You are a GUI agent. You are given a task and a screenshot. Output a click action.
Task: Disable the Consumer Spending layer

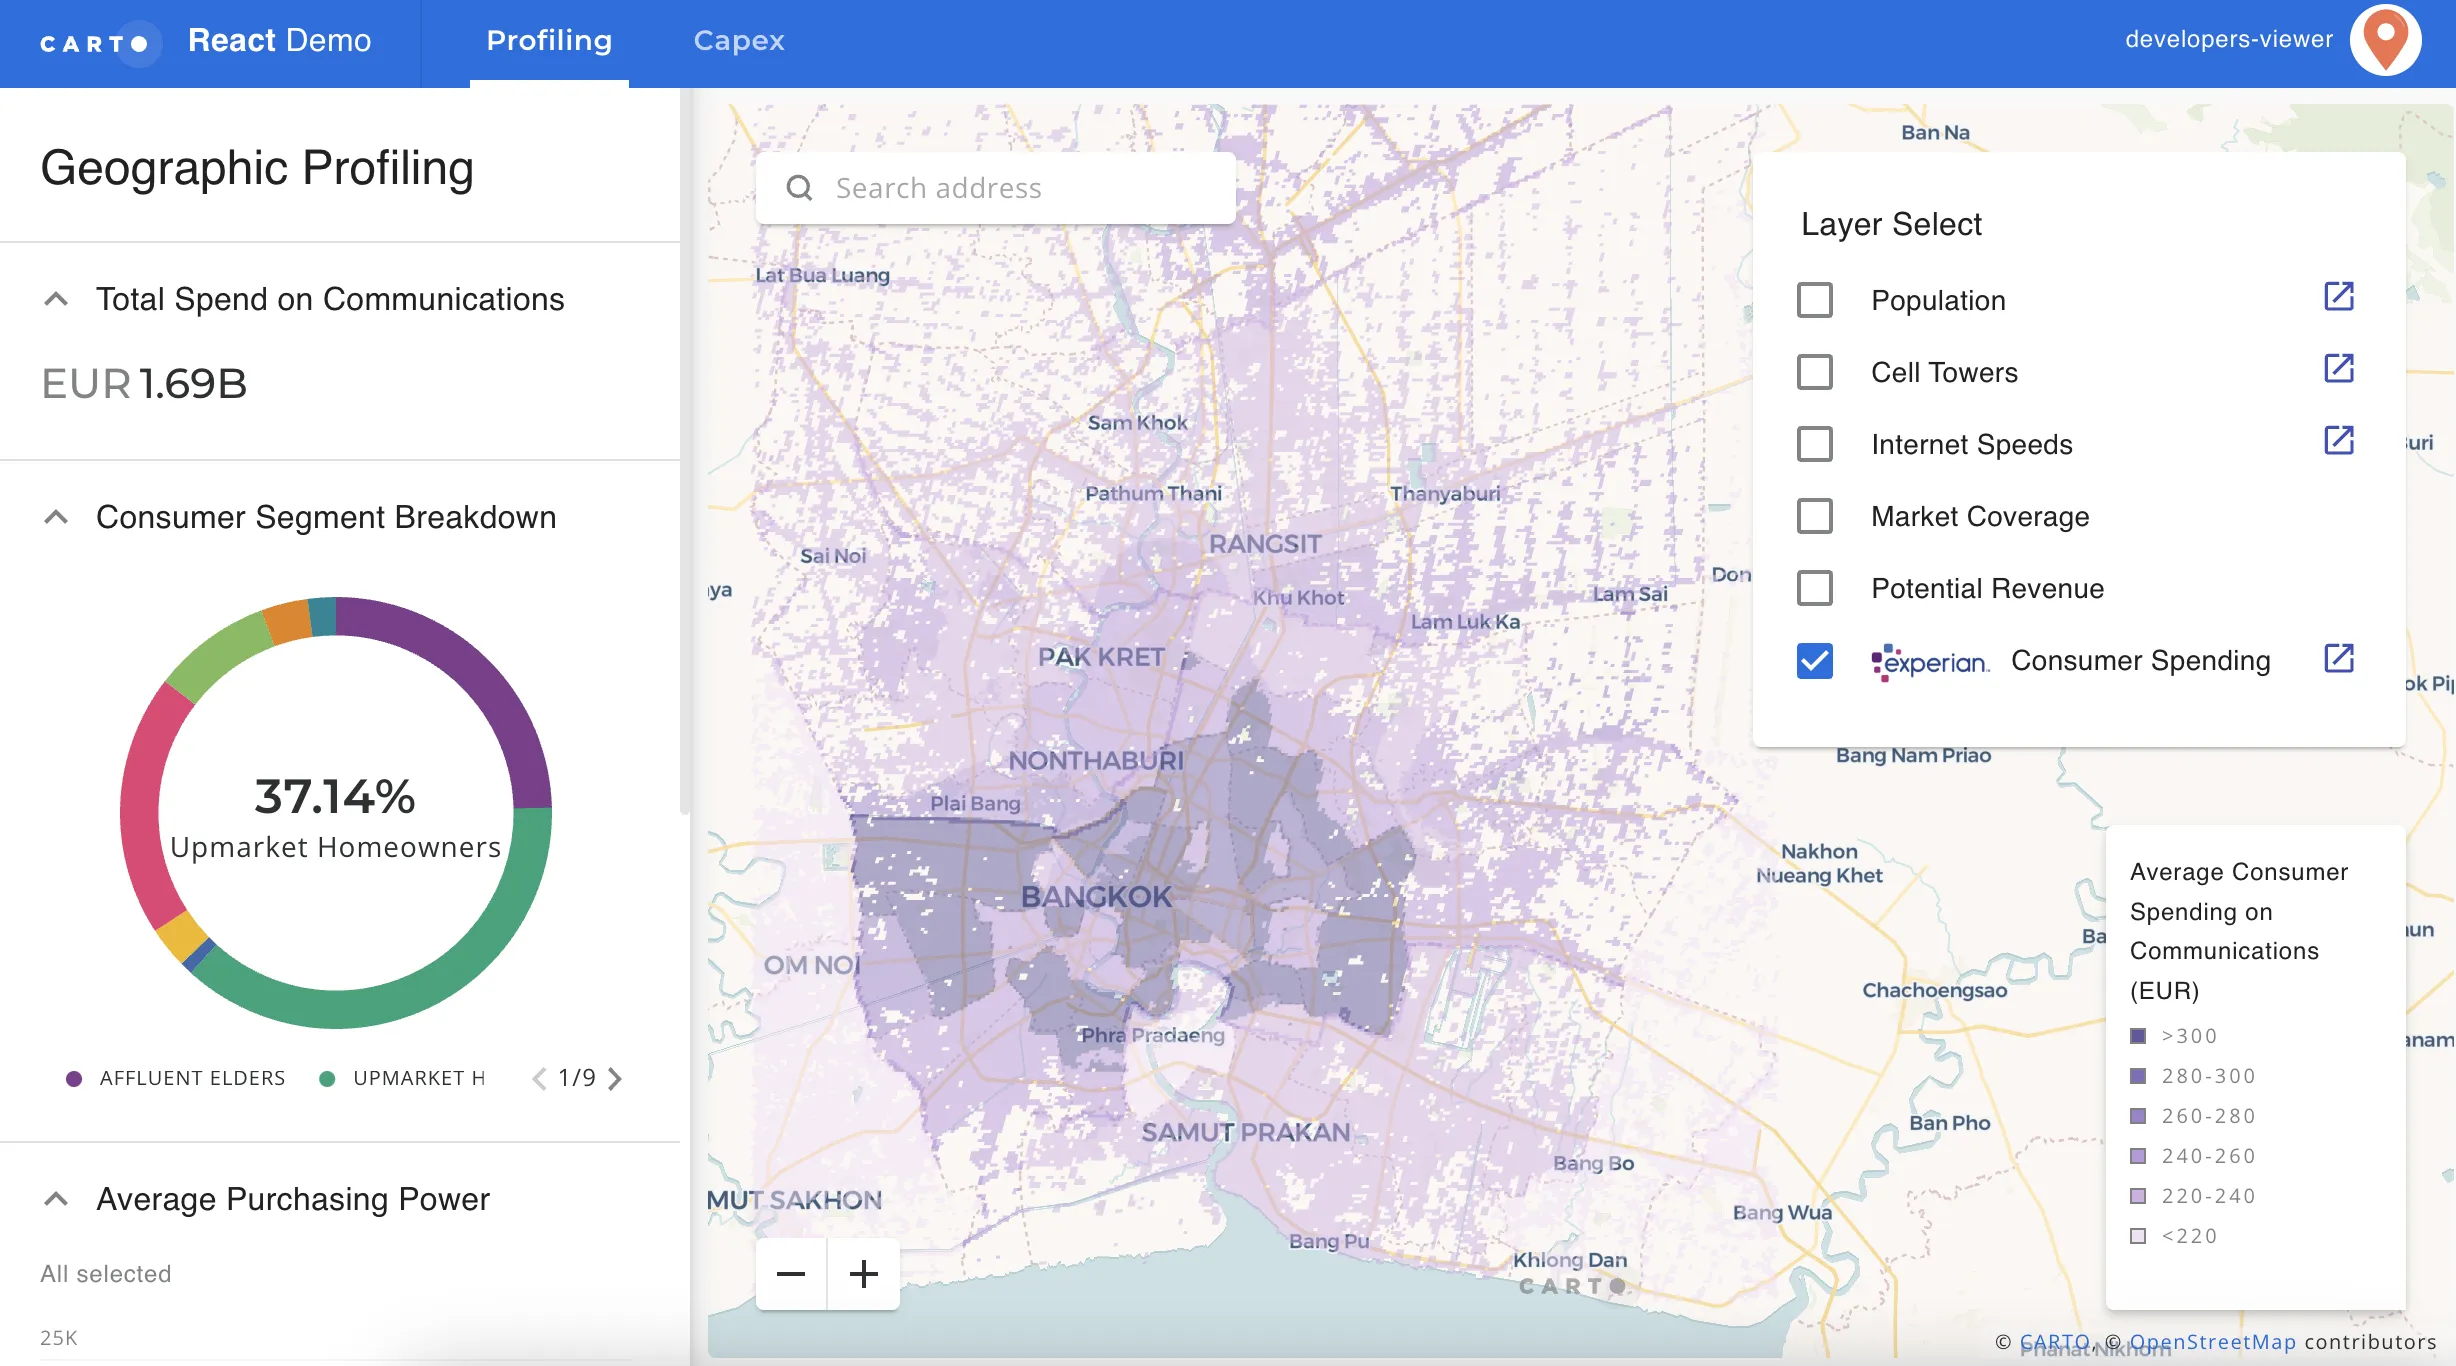tap(1814, 661)
